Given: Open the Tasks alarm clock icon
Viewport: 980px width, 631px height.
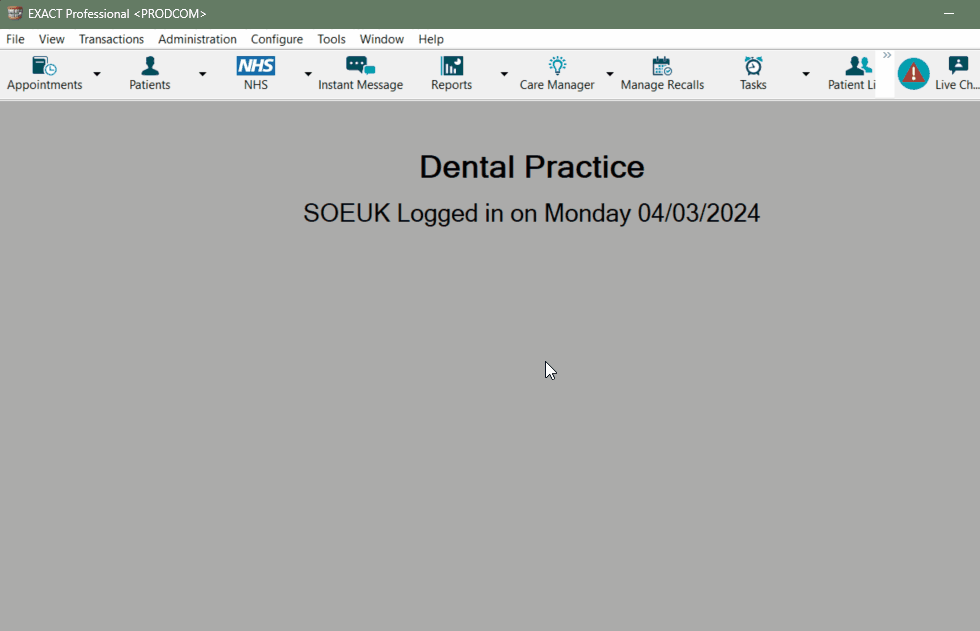Looking at the screenshot, I should [753, 67].
